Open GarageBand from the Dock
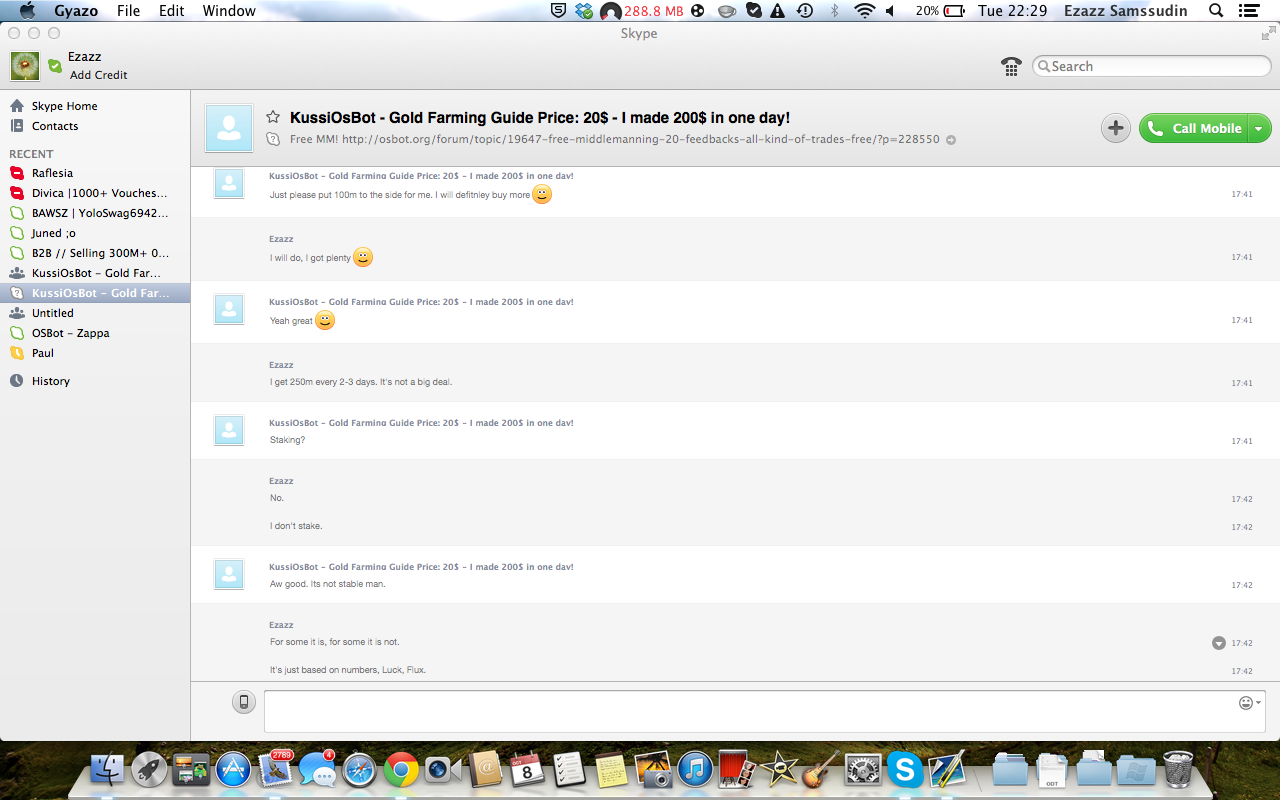The width and height of the screenshot is (1280, 800). pos(821,770)
